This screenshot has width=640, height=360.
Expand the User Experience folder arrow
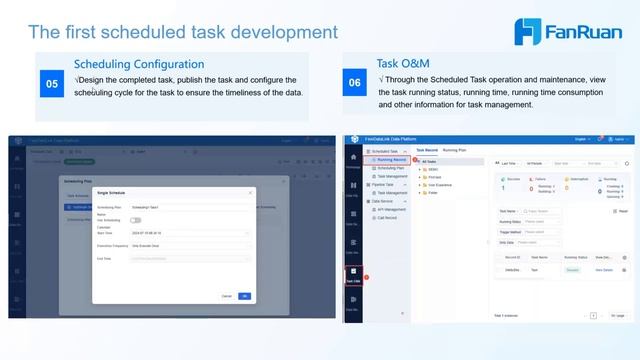[420, 185]
